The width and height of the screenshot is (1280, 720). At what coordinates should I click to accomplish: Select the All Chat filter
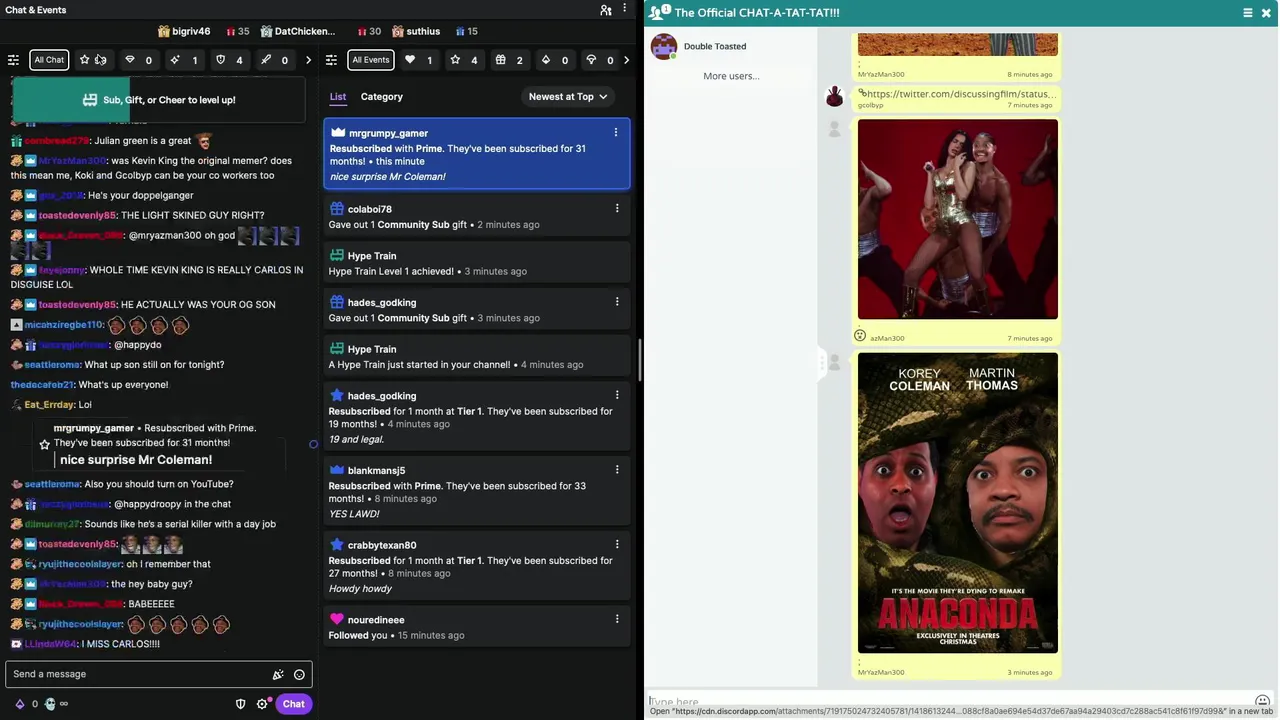pyautogui.click(x=49, y=60)
